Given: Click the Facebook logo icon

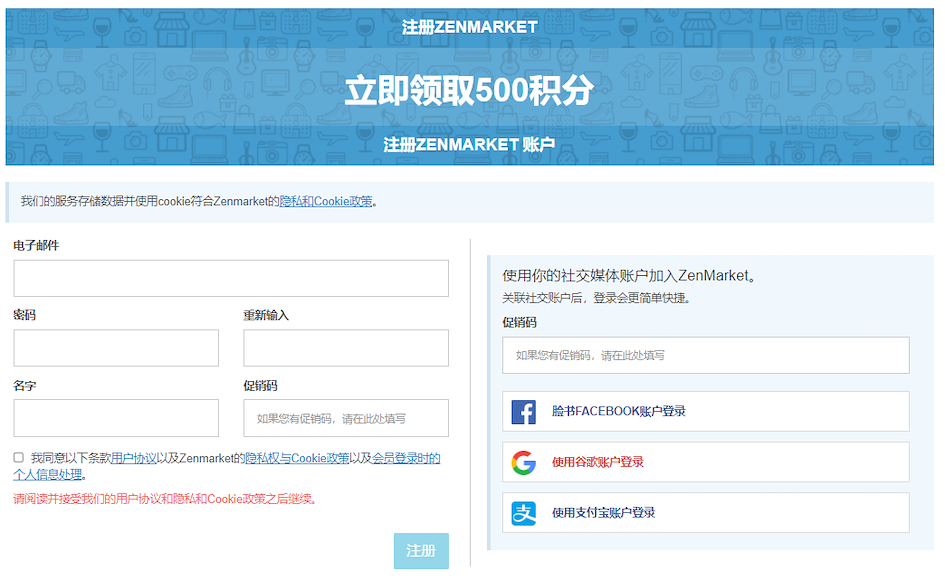Looking at the screenshot, I should pyautogui.click(x=524, y=412).
